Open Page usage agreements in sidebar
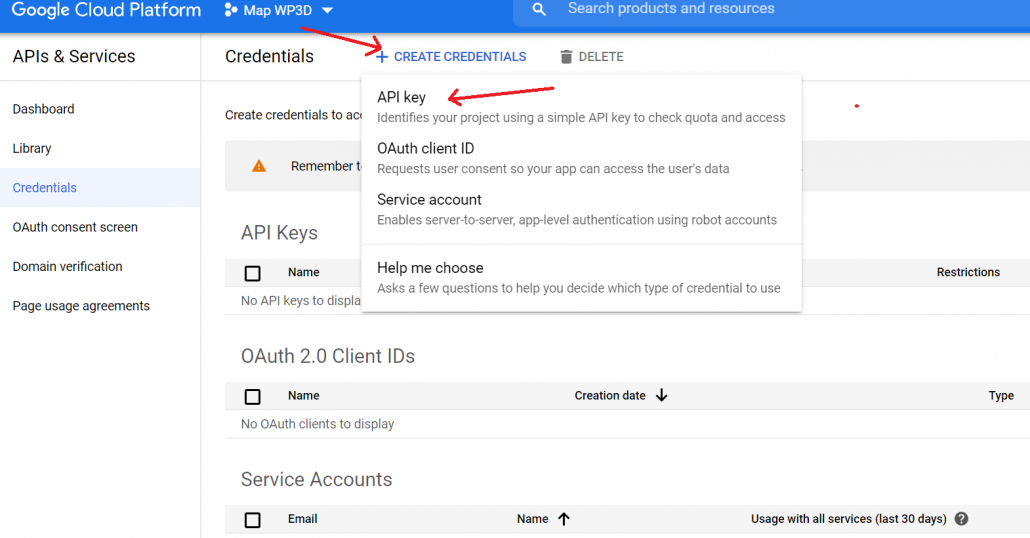Image resolution: width=1030 pixels, height=538 pixels. click(81, 306)
